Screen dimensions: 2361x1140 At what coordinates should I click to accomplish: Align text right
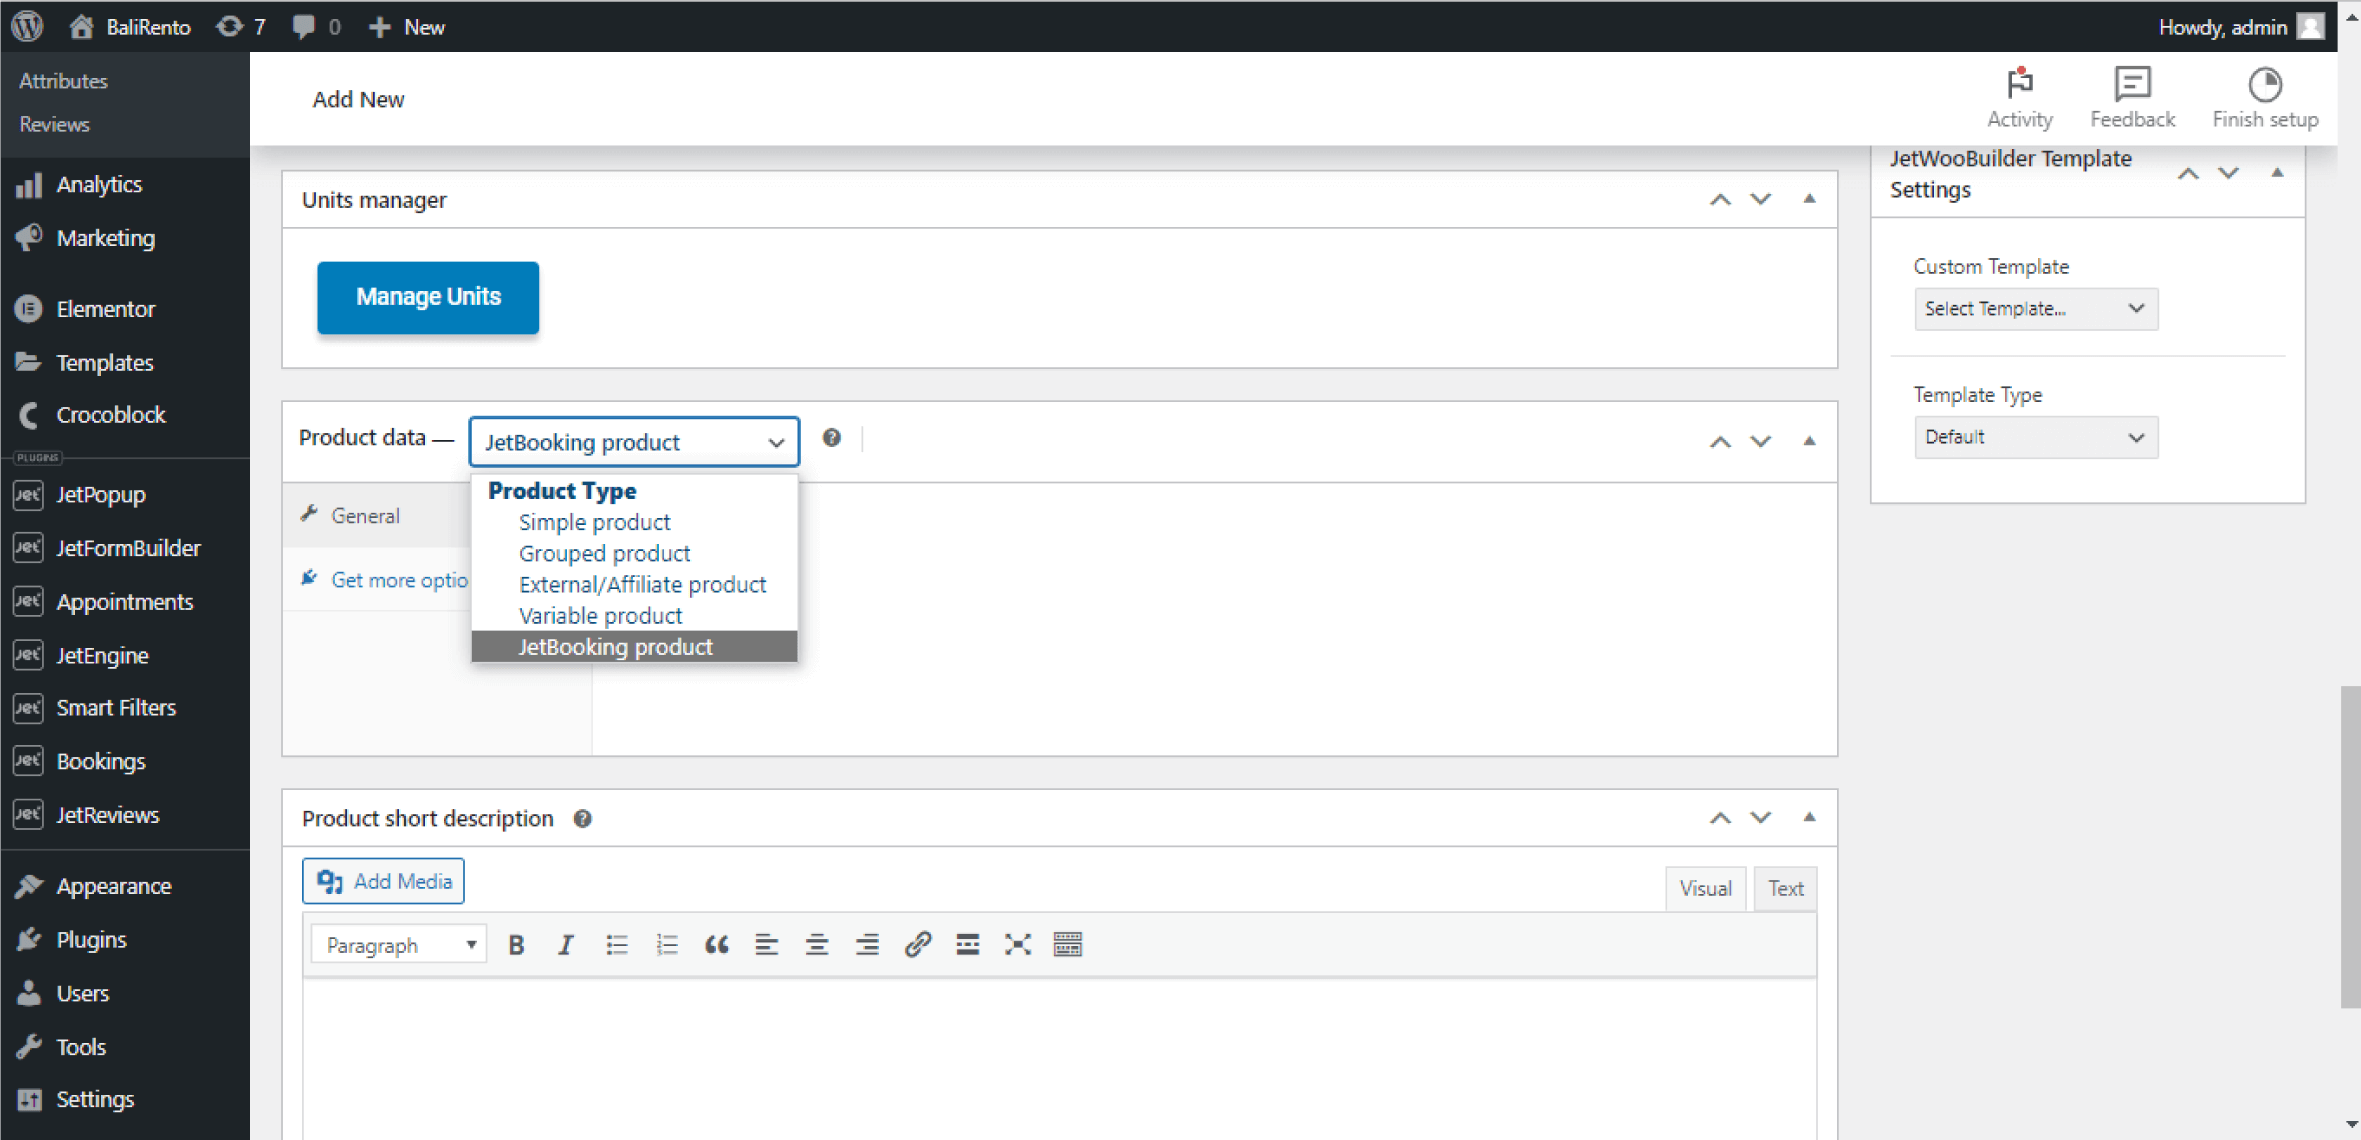pyautogui.click(x=867, y=945)
